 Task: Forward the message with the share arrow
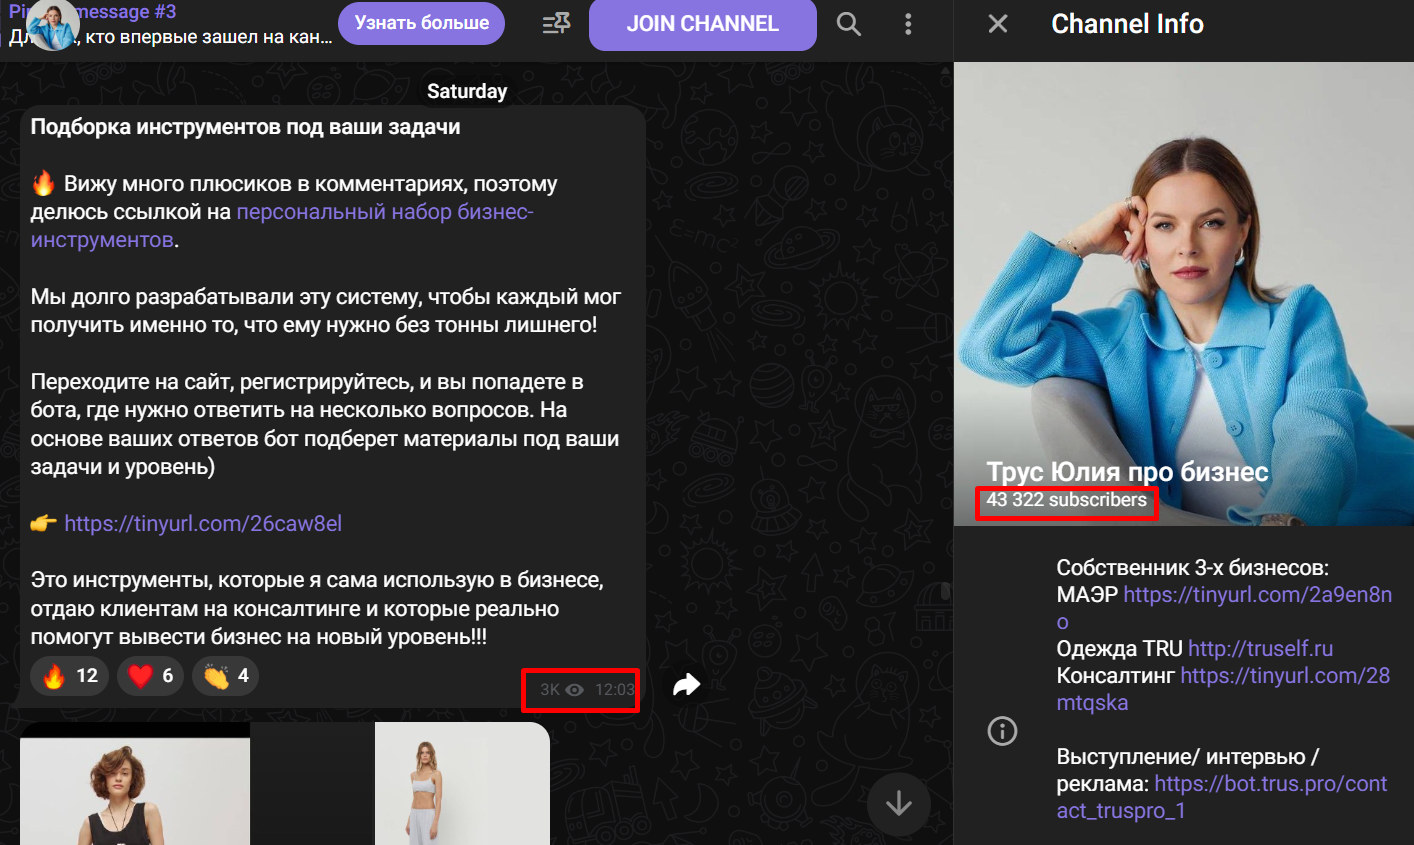point(687,684)
